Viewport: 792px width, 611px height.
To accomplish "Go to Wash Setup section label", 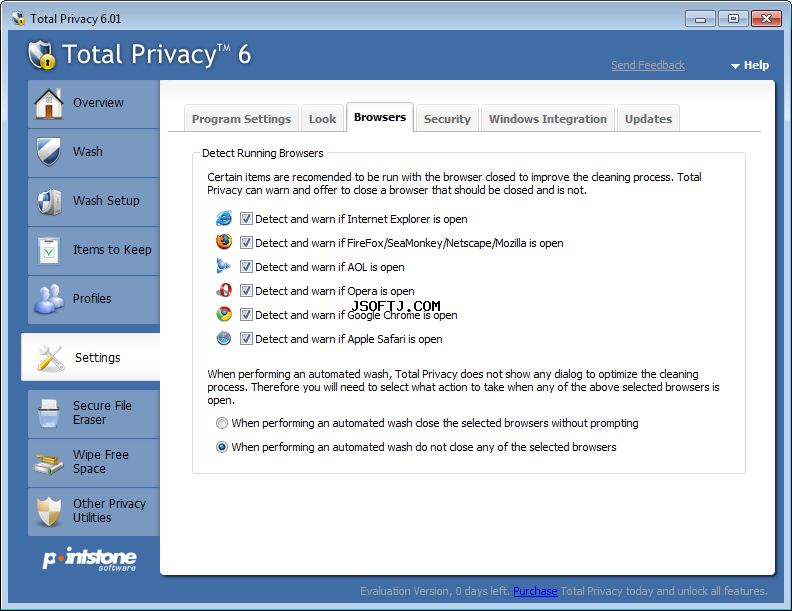I will [106, 201].
